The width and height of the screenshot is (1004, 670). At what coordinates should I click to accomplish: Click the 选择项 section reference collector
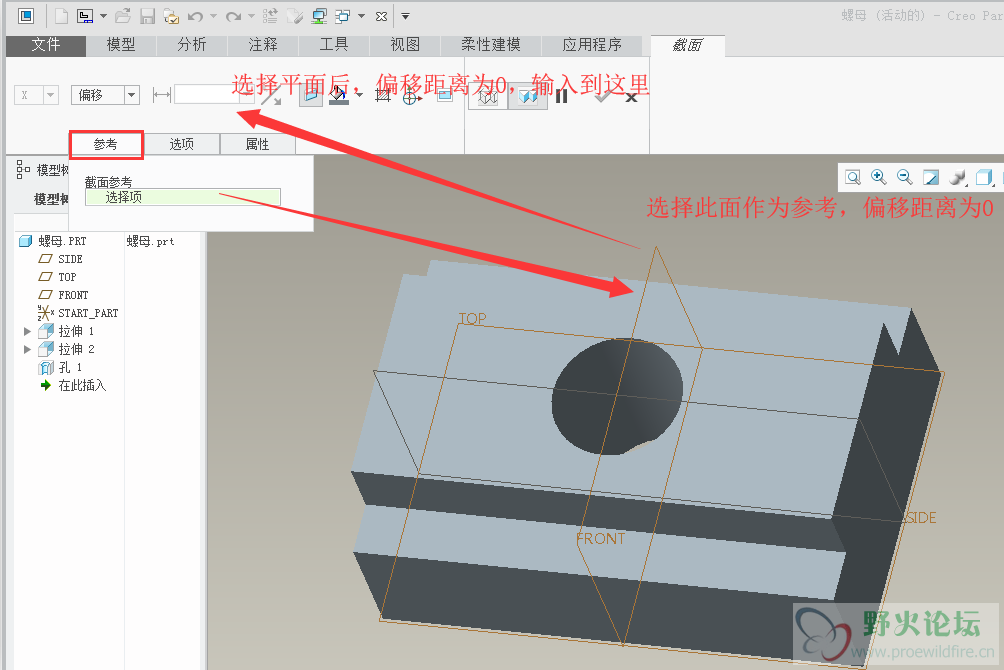[x=183, y=197]
